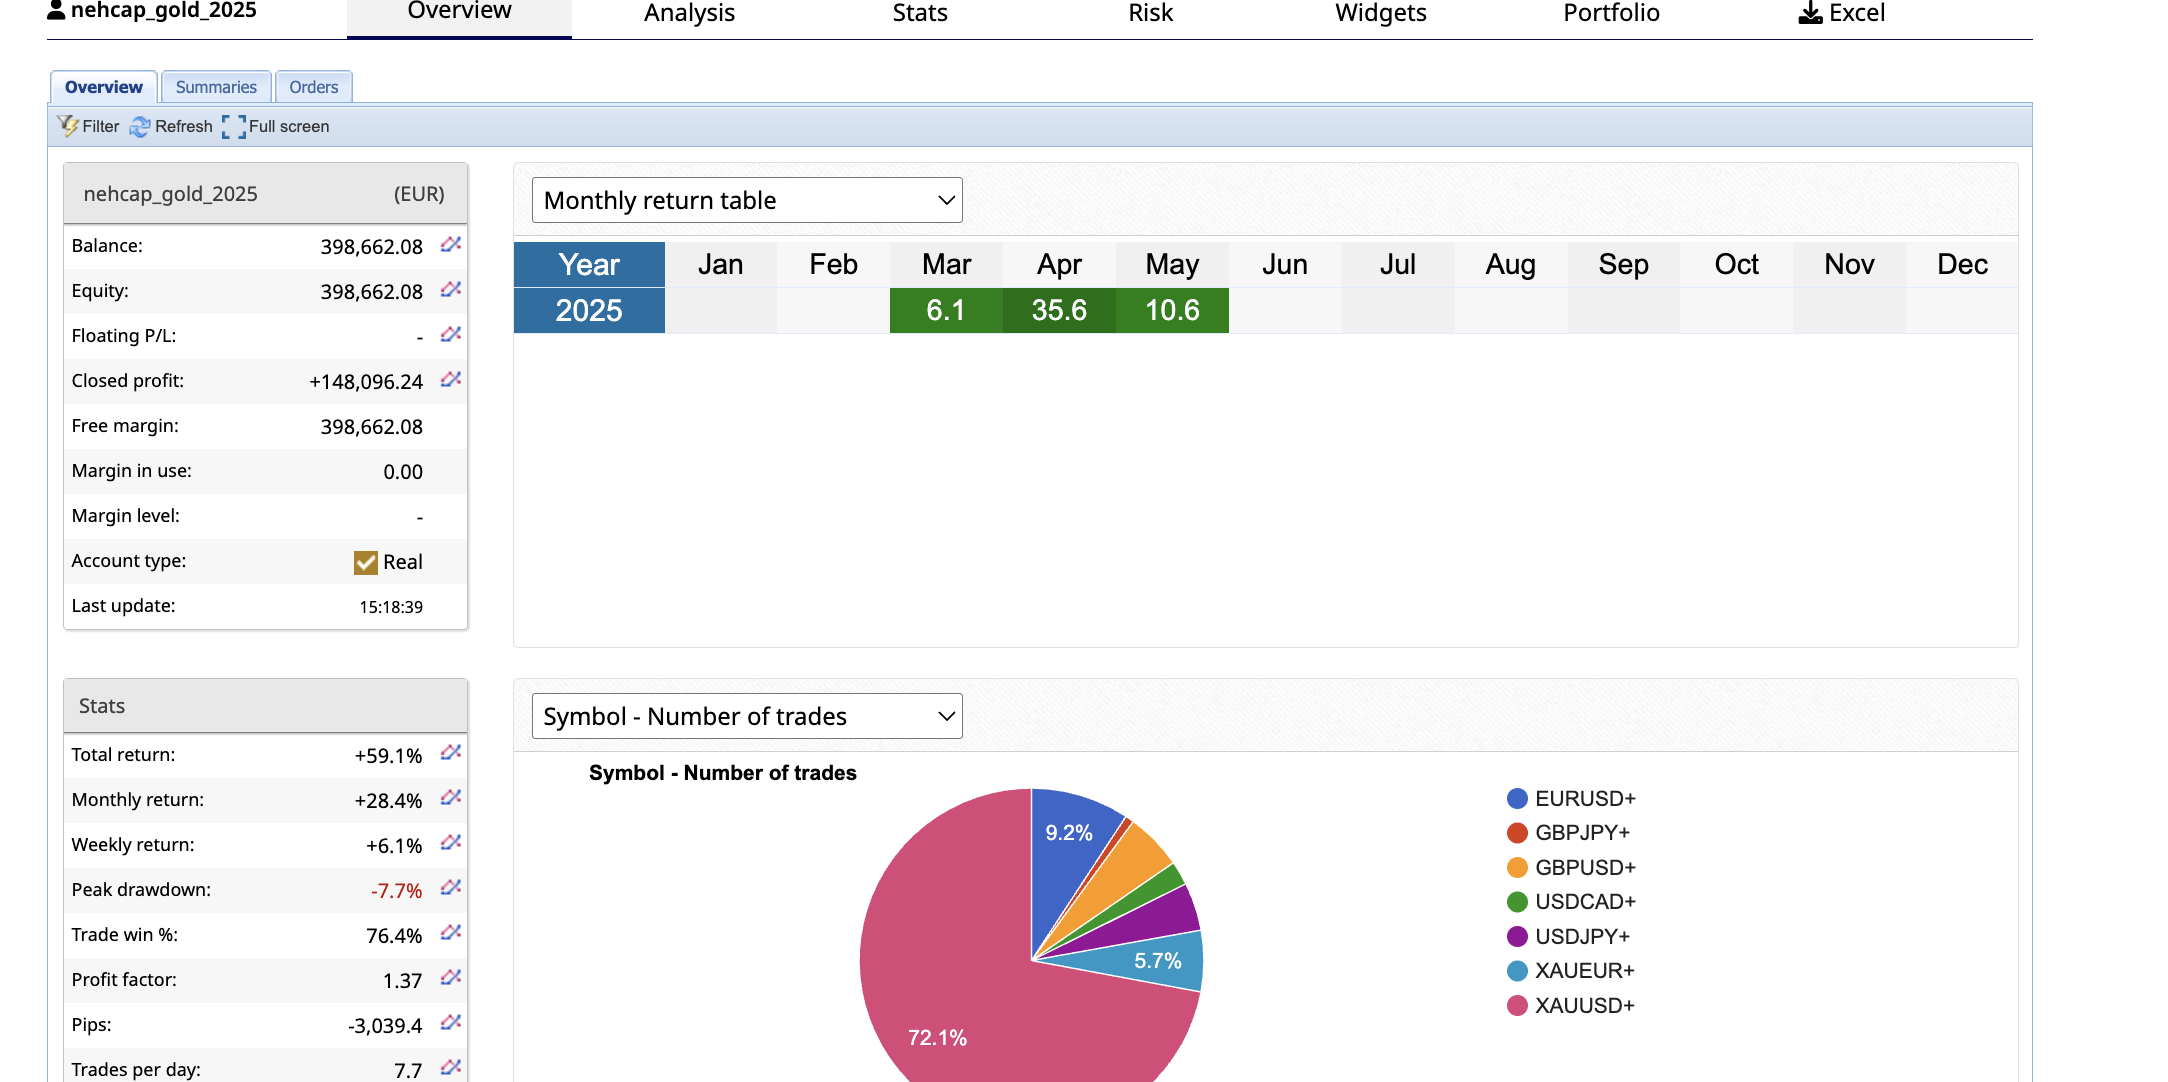Open the Monthly return table dropdown
The height and width of the screenshot is (1082, 2168).
pyautogui.click(x=746, y=200)
